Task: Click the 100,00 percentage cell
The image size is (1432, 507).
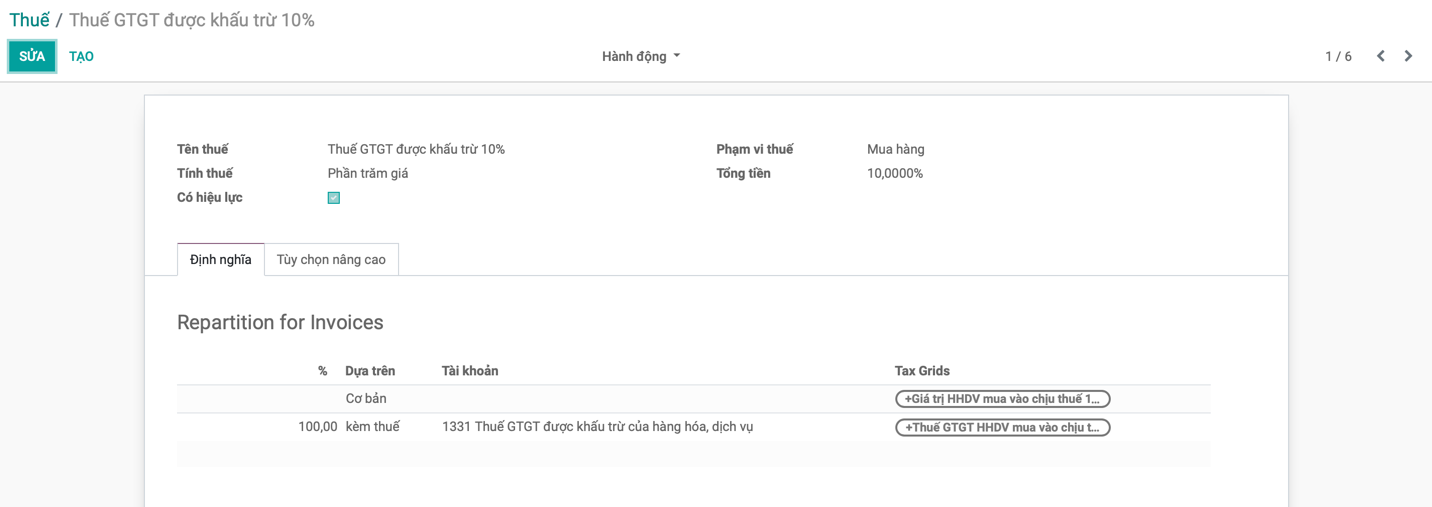Action: (x=317, y=427)
